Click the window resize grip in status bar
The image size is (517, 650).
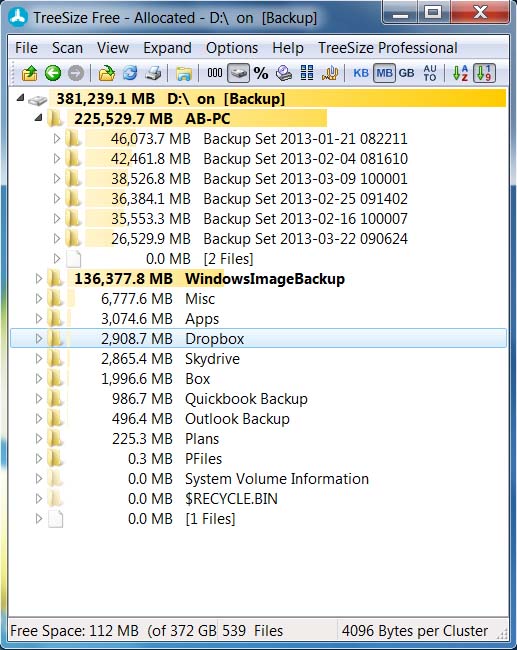(502, 634)
